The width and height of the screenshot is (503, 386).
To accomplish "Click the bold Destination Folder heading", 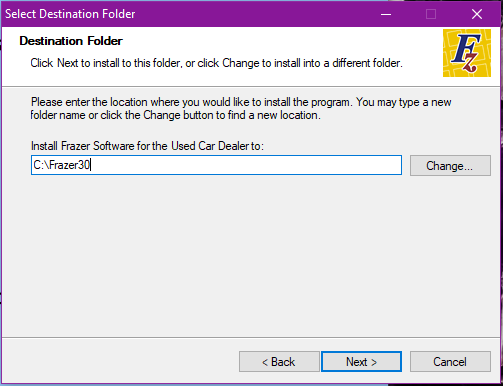I will pyautogui.click(x=71, y=41).
